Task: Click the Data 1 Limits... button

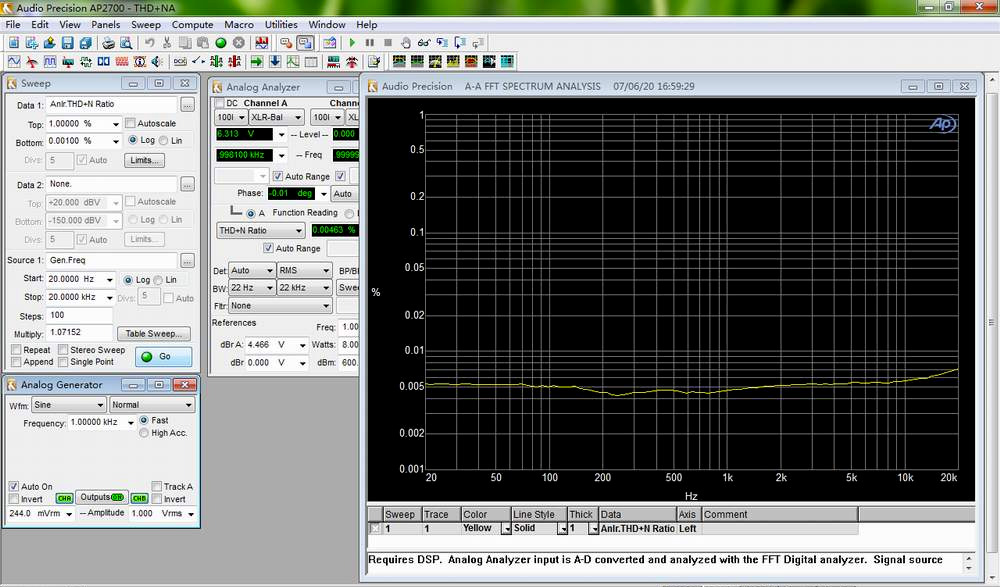Action: [144, 160]
